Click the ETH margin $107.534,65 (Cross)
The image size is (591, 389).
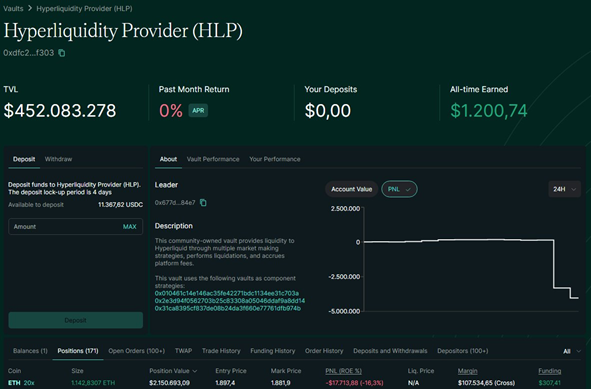coord(486,383)
